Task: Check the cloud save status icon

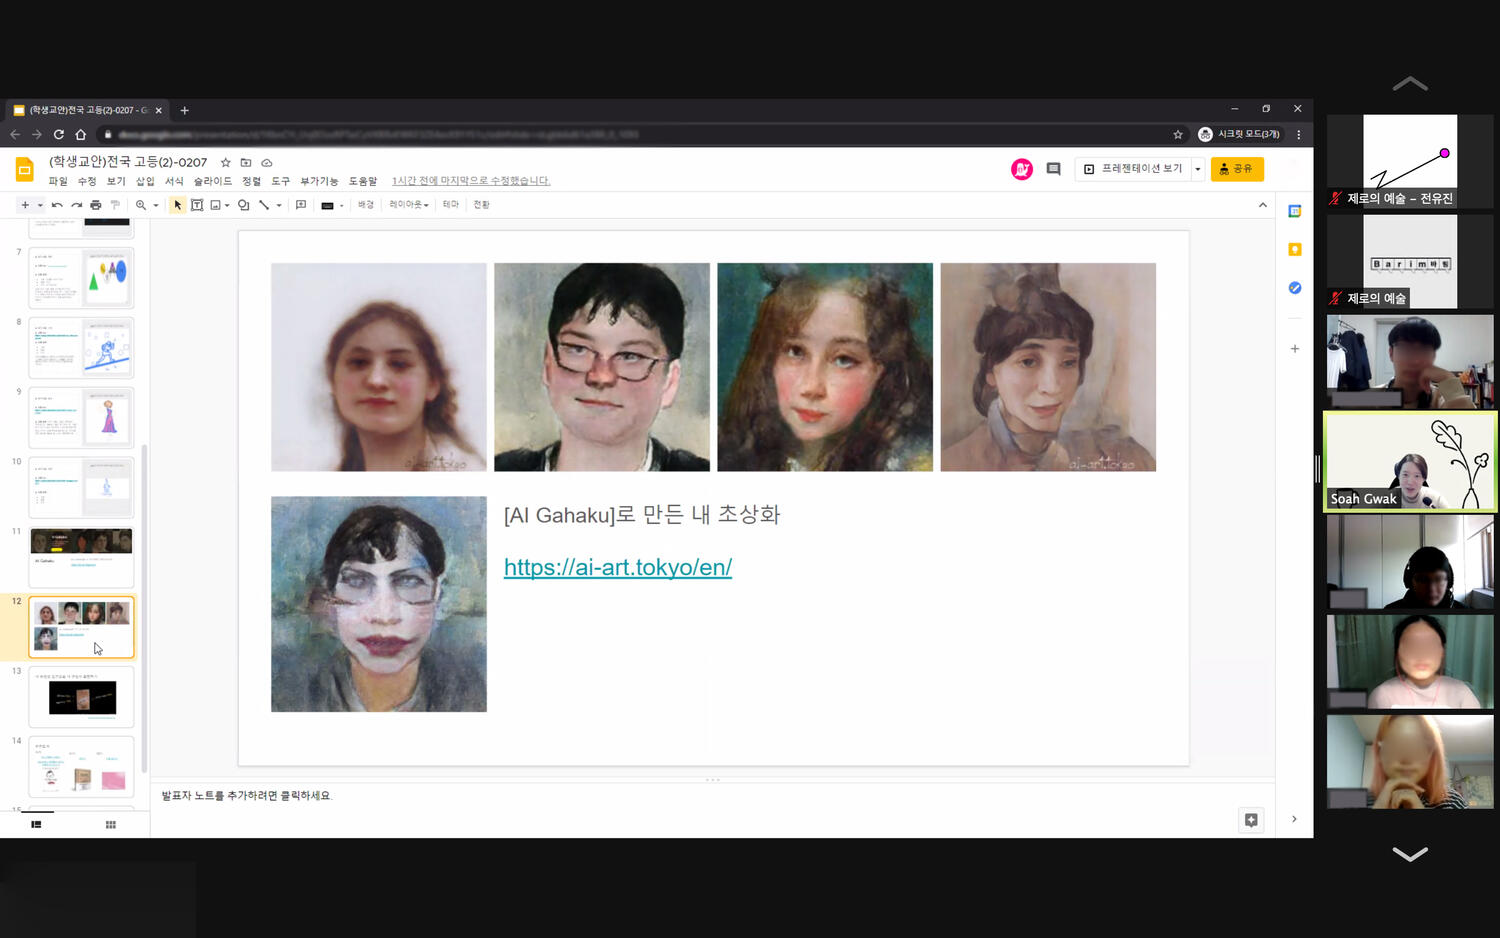Action: 267,162
